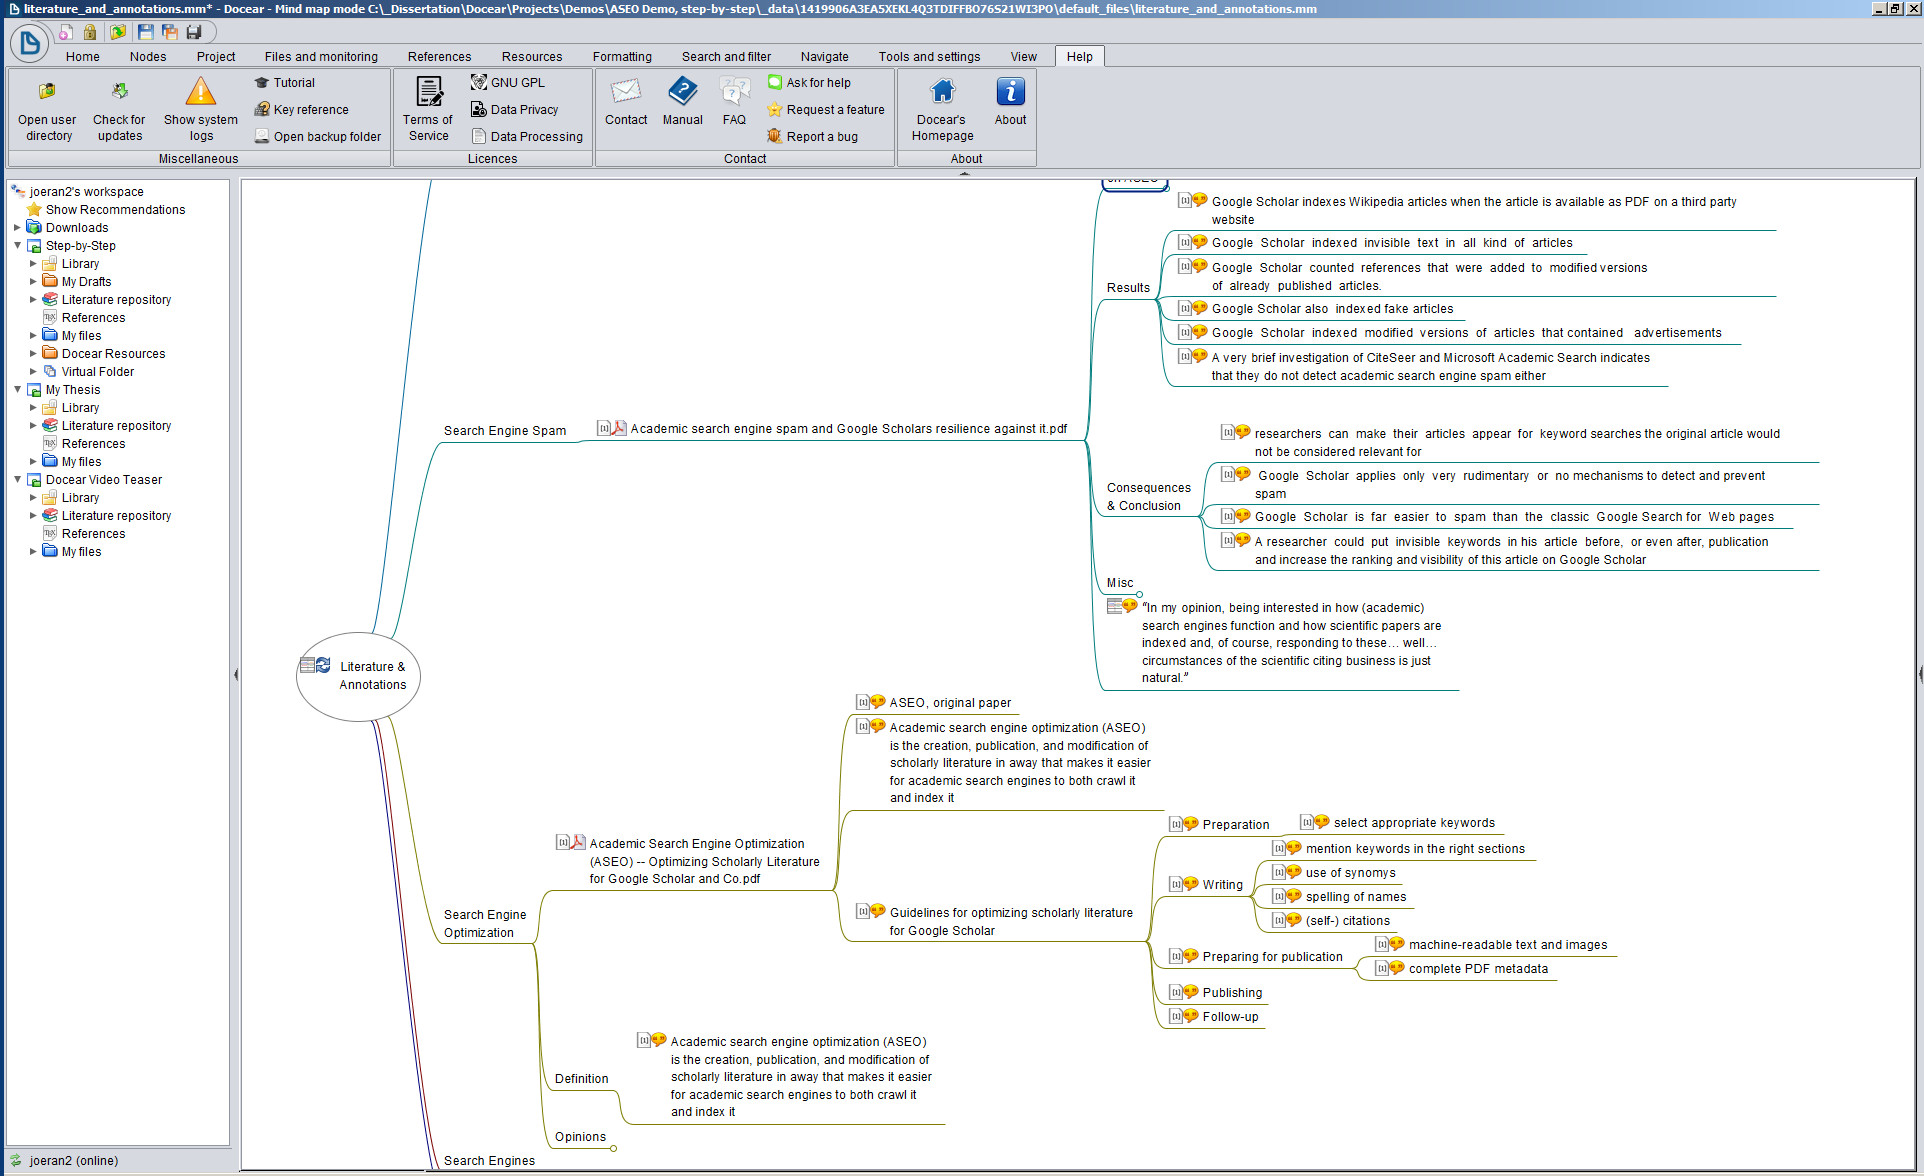Select the Literature & Annotations root node
Image resolution: width=1924 pixels, height=1176 pixels.
[358, 676]
